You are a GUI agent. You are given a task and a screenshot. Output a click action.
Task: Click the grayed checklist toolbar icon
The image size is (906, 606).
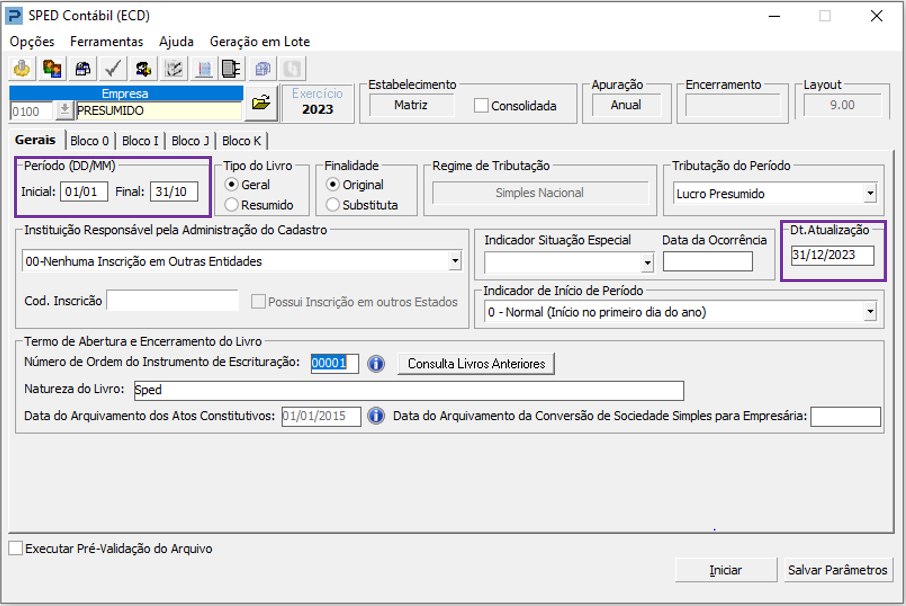pyautogui.click(x=173, y=69)
